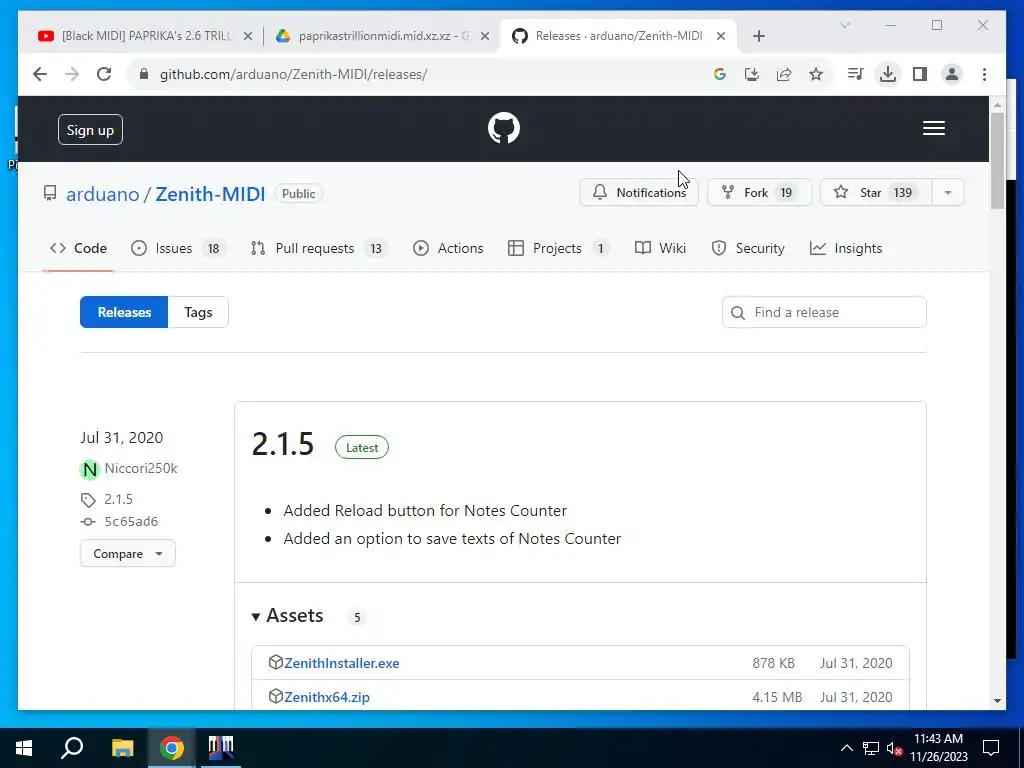Image resolution: width=1024 pixels, height=768 pixels.
Task: Expand the Star lists dropdown arrow
Action: coord(948,193)
